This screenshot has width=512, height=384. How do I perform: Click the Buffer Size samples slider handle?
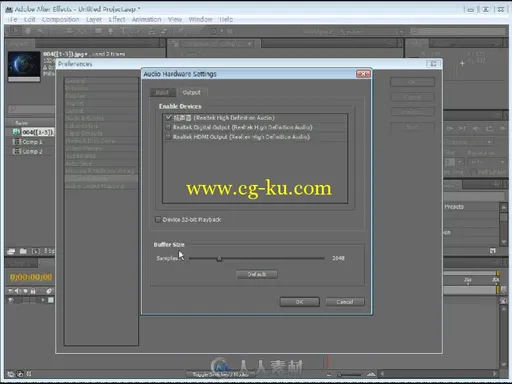219,258
